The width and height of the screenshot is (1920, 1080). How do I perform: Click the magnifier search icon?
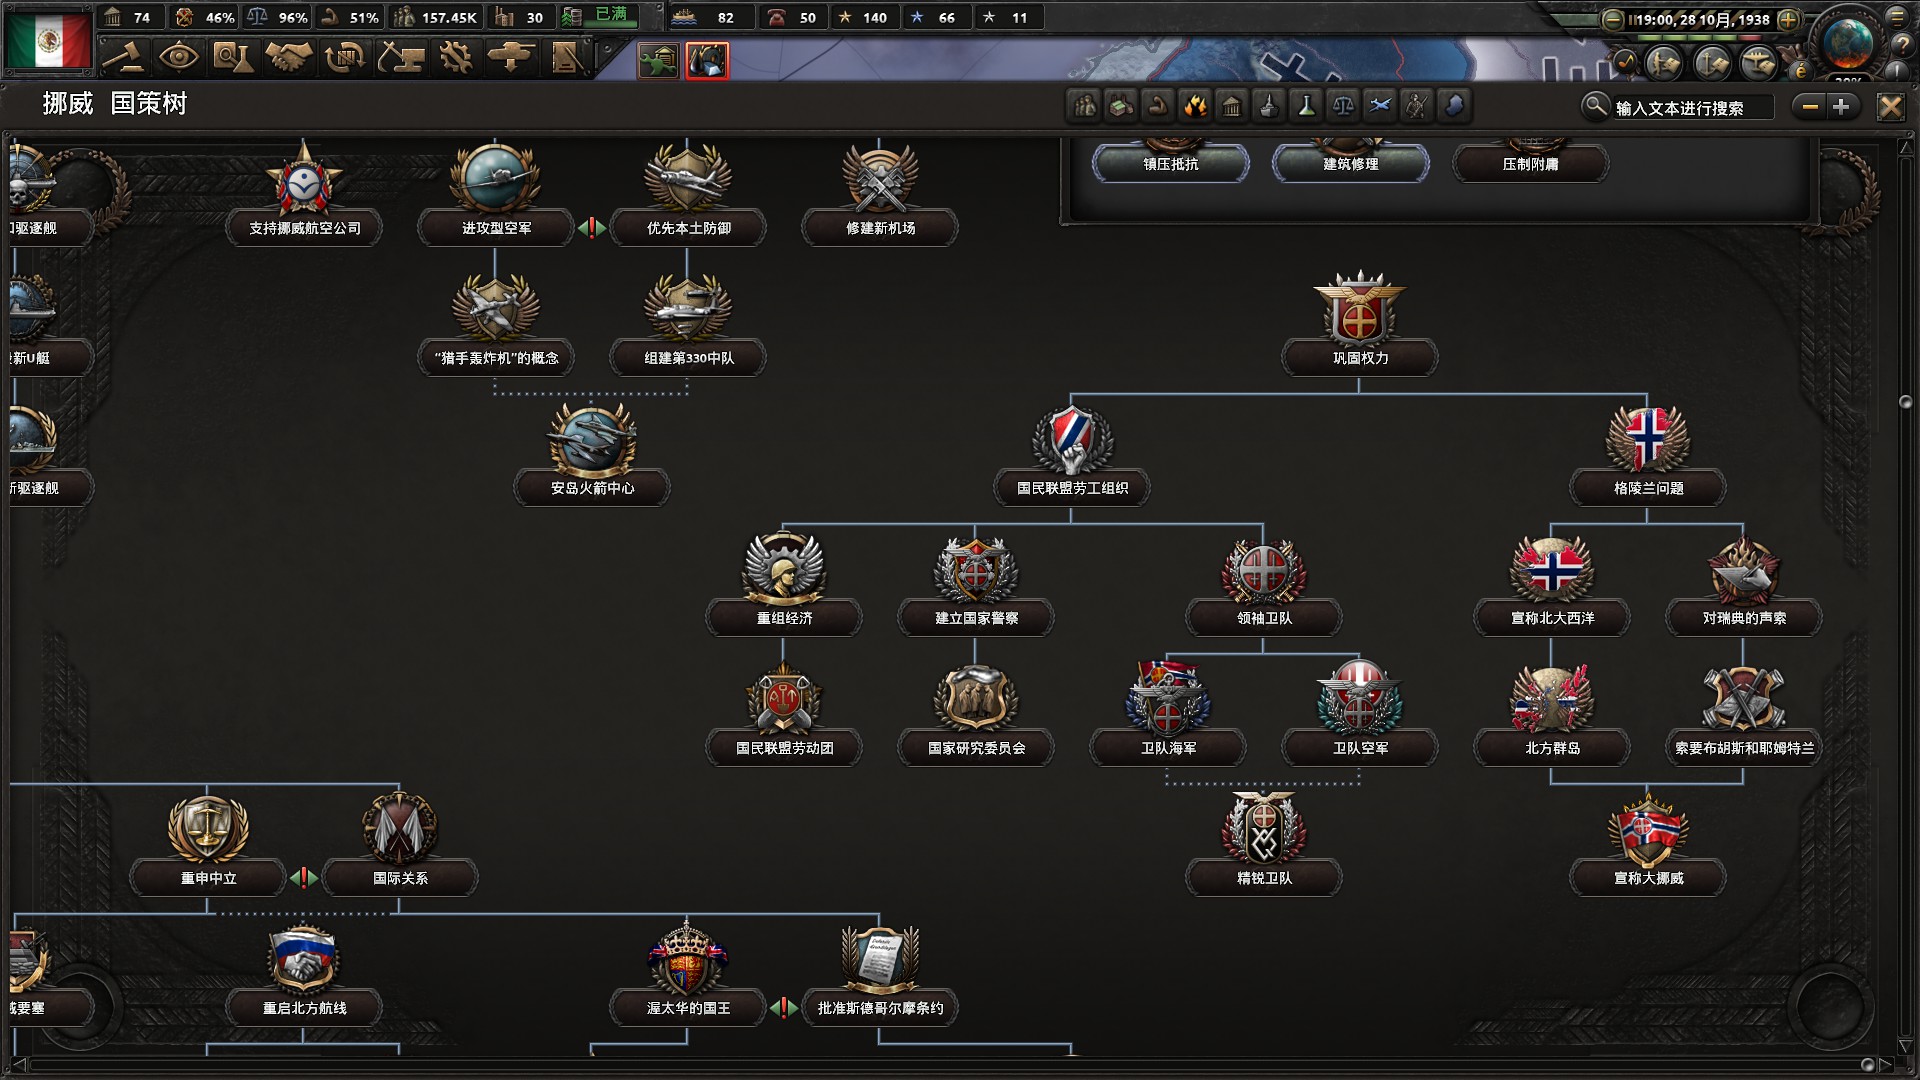coord(1596,106)
